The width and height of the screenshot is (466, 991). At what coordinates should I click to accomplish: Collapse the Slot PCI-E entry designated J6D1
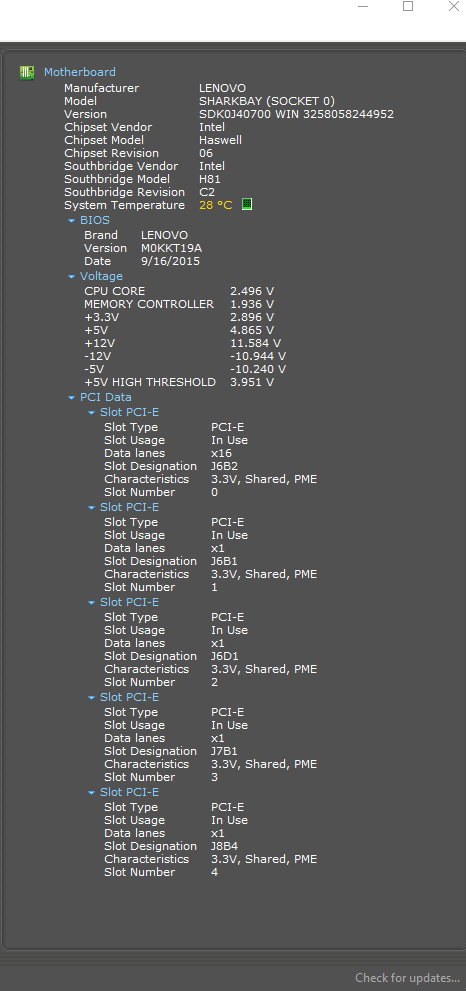pyautogui.click(x=92, y=602)
